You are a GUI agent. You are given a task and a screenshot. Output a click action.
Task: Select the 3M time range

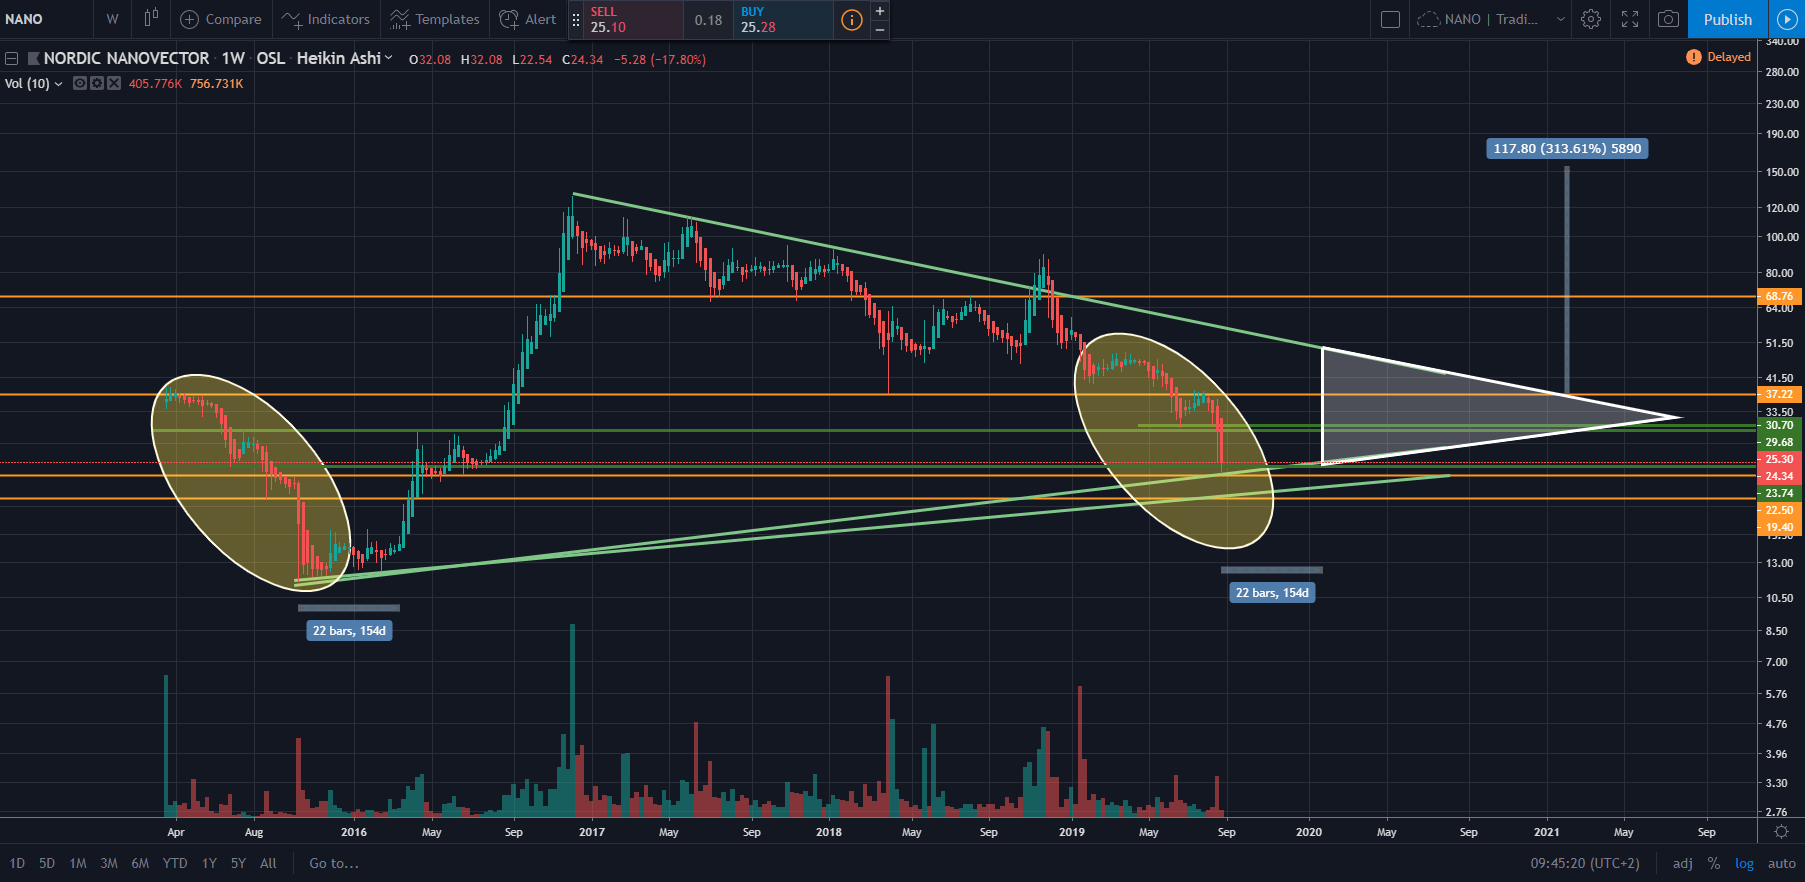tap(109, 863)
